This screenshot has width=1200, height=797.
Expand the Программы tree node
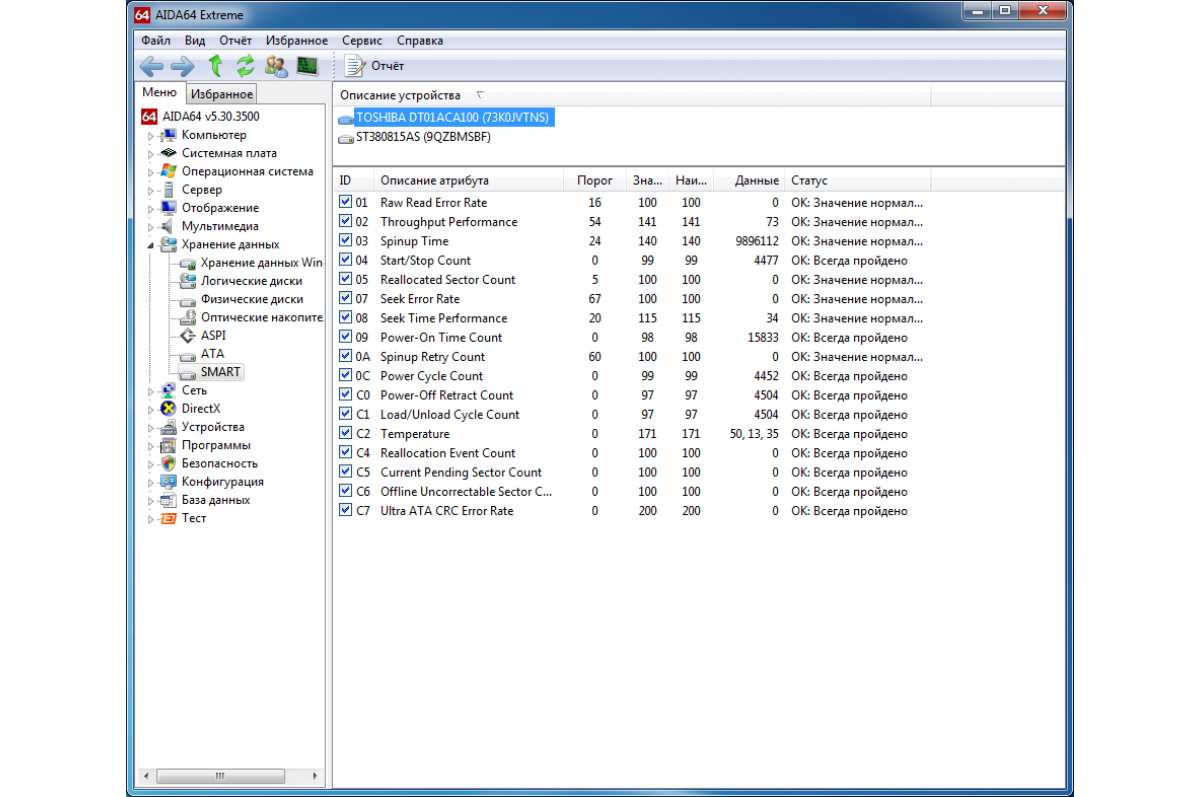click(x=151, y=446)
